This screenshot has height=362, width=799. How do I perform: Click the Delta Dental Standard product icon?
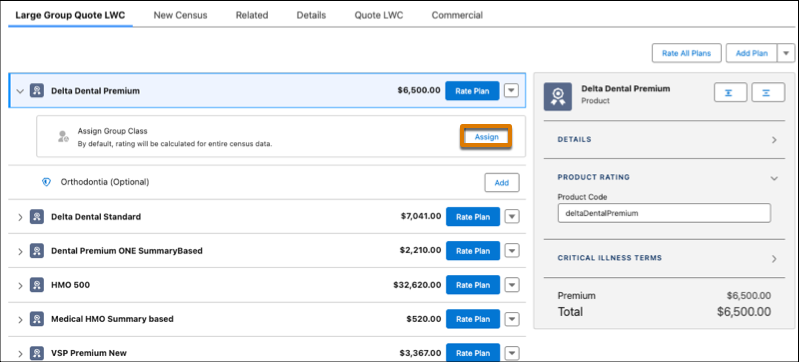37,217
